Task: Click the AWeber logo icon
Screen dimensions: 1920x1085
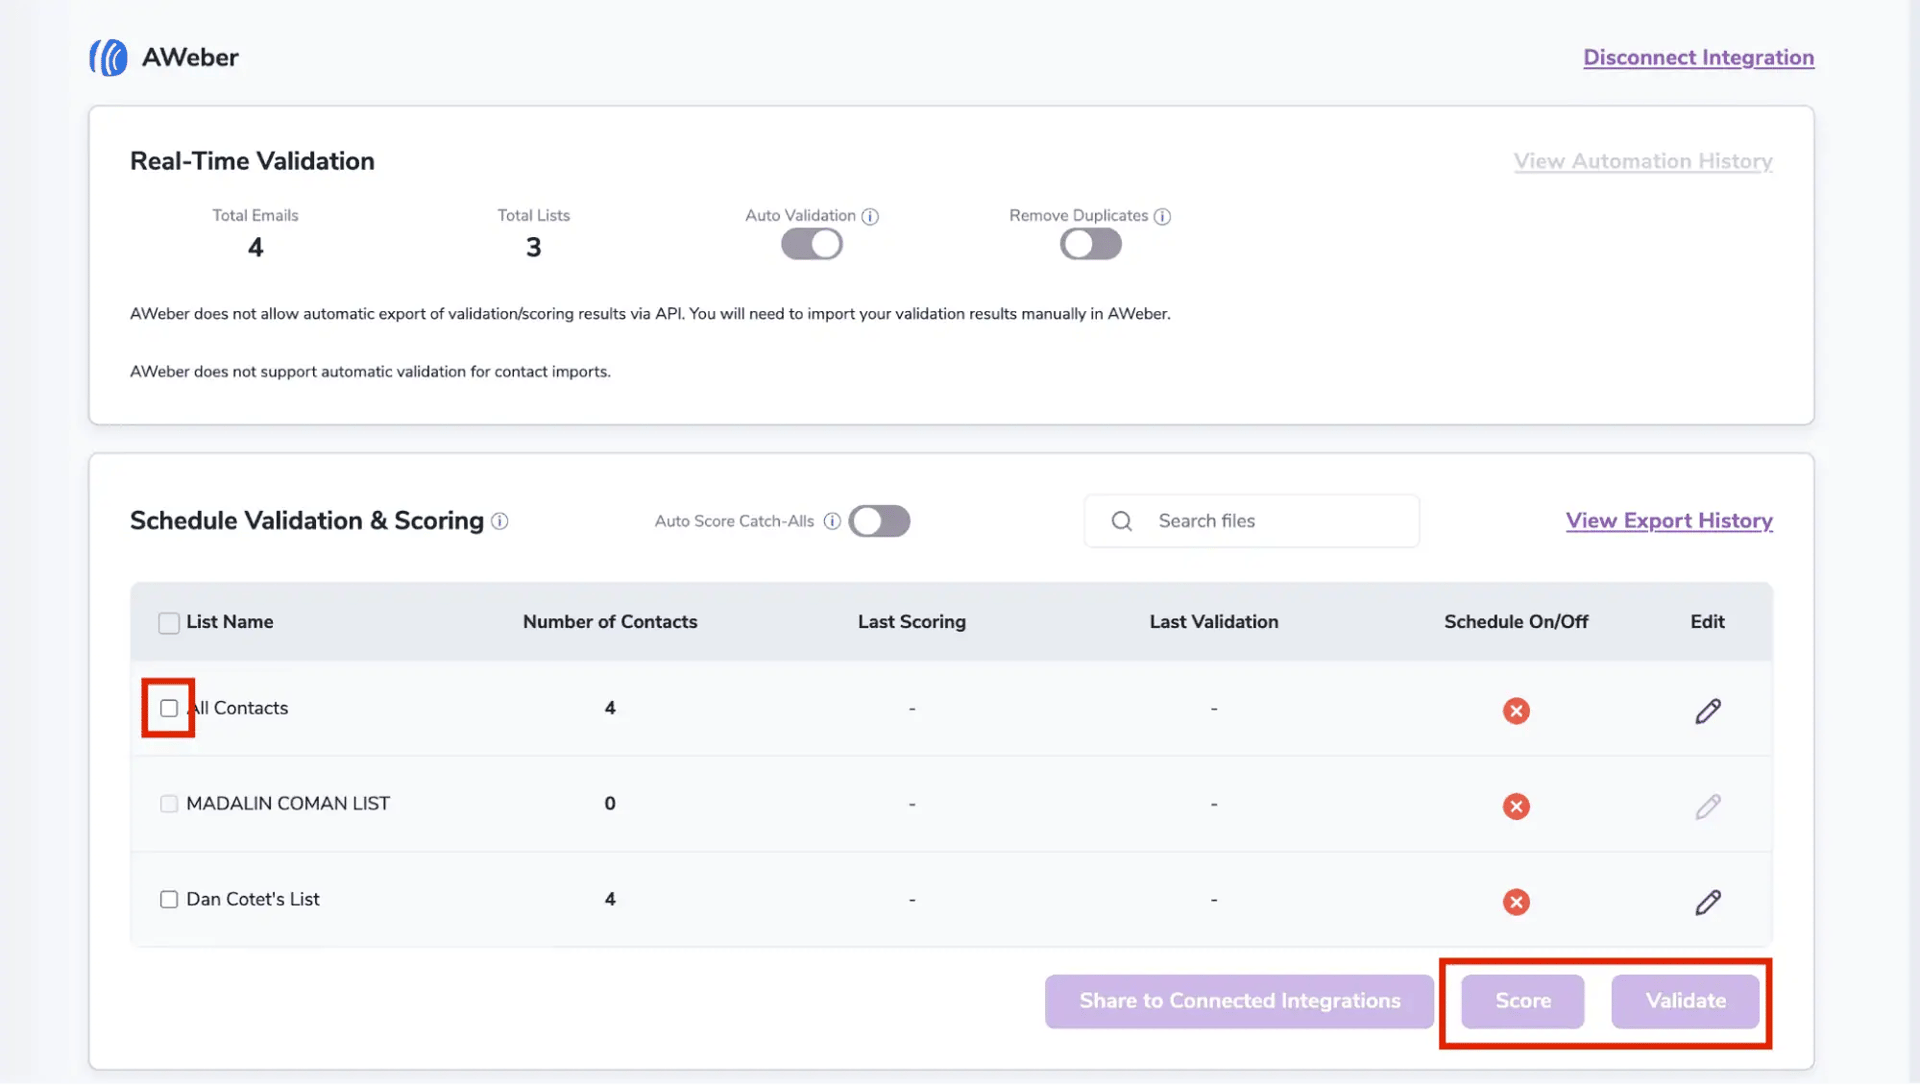Action: 108,57
